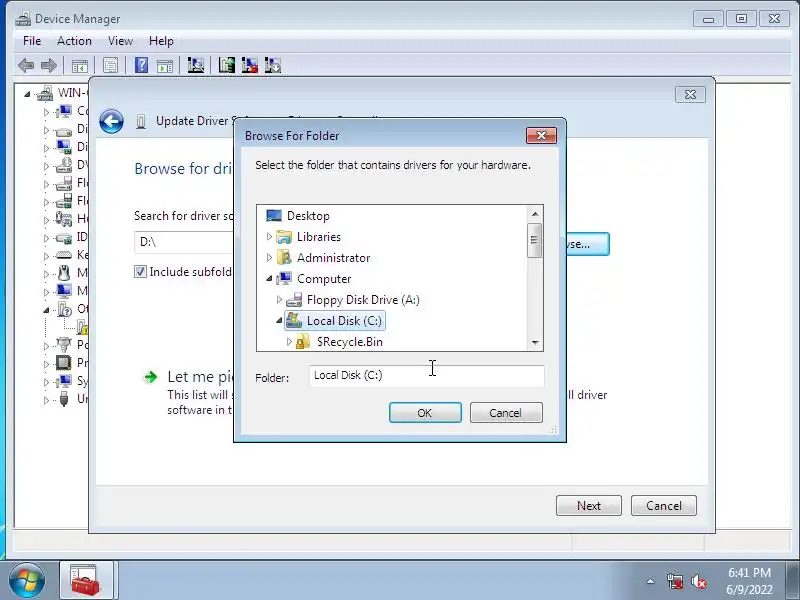
Task: Toggle the Include subfolders checkbox
Action: click(x=140, y=271)
